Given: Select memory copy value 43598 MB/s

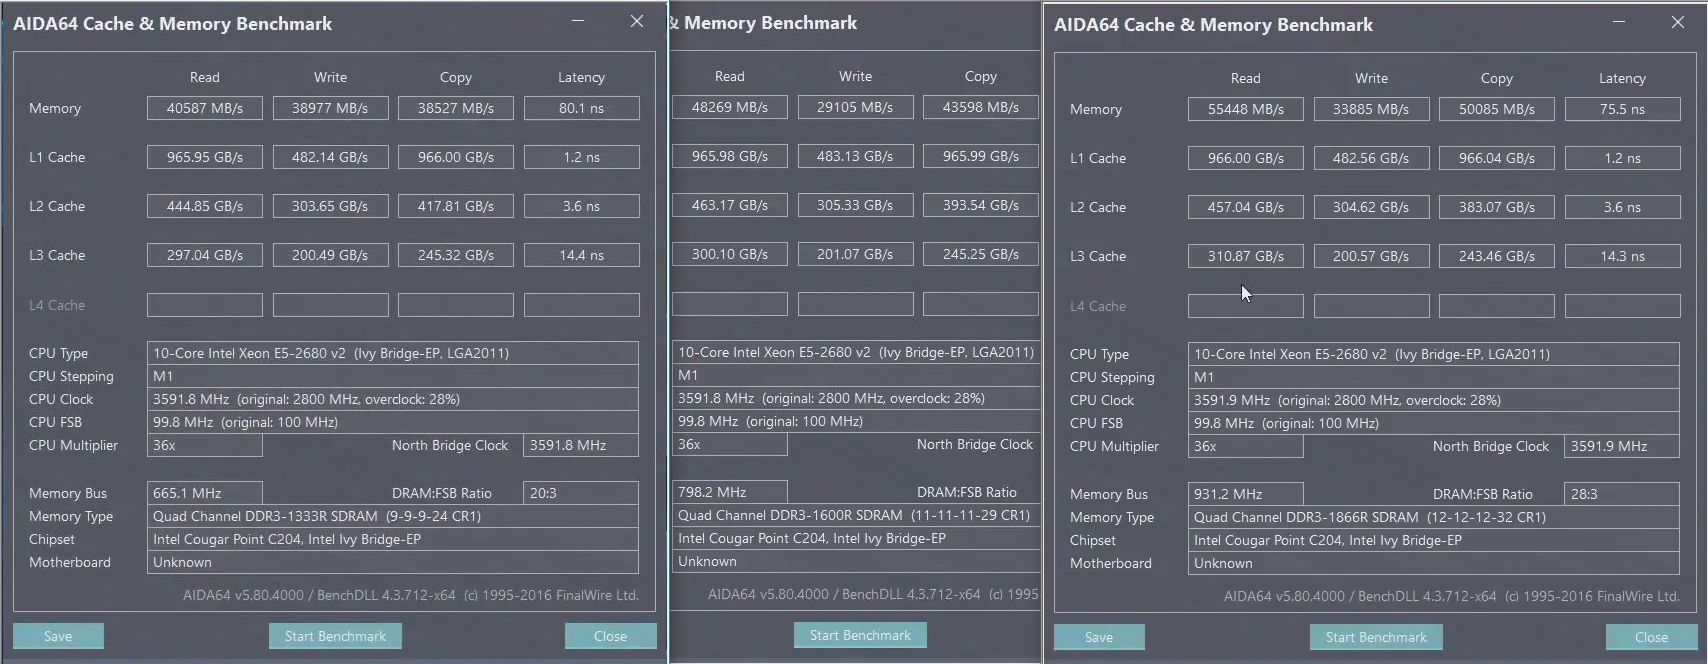Looking at the screenshot, I should [981, 107].
